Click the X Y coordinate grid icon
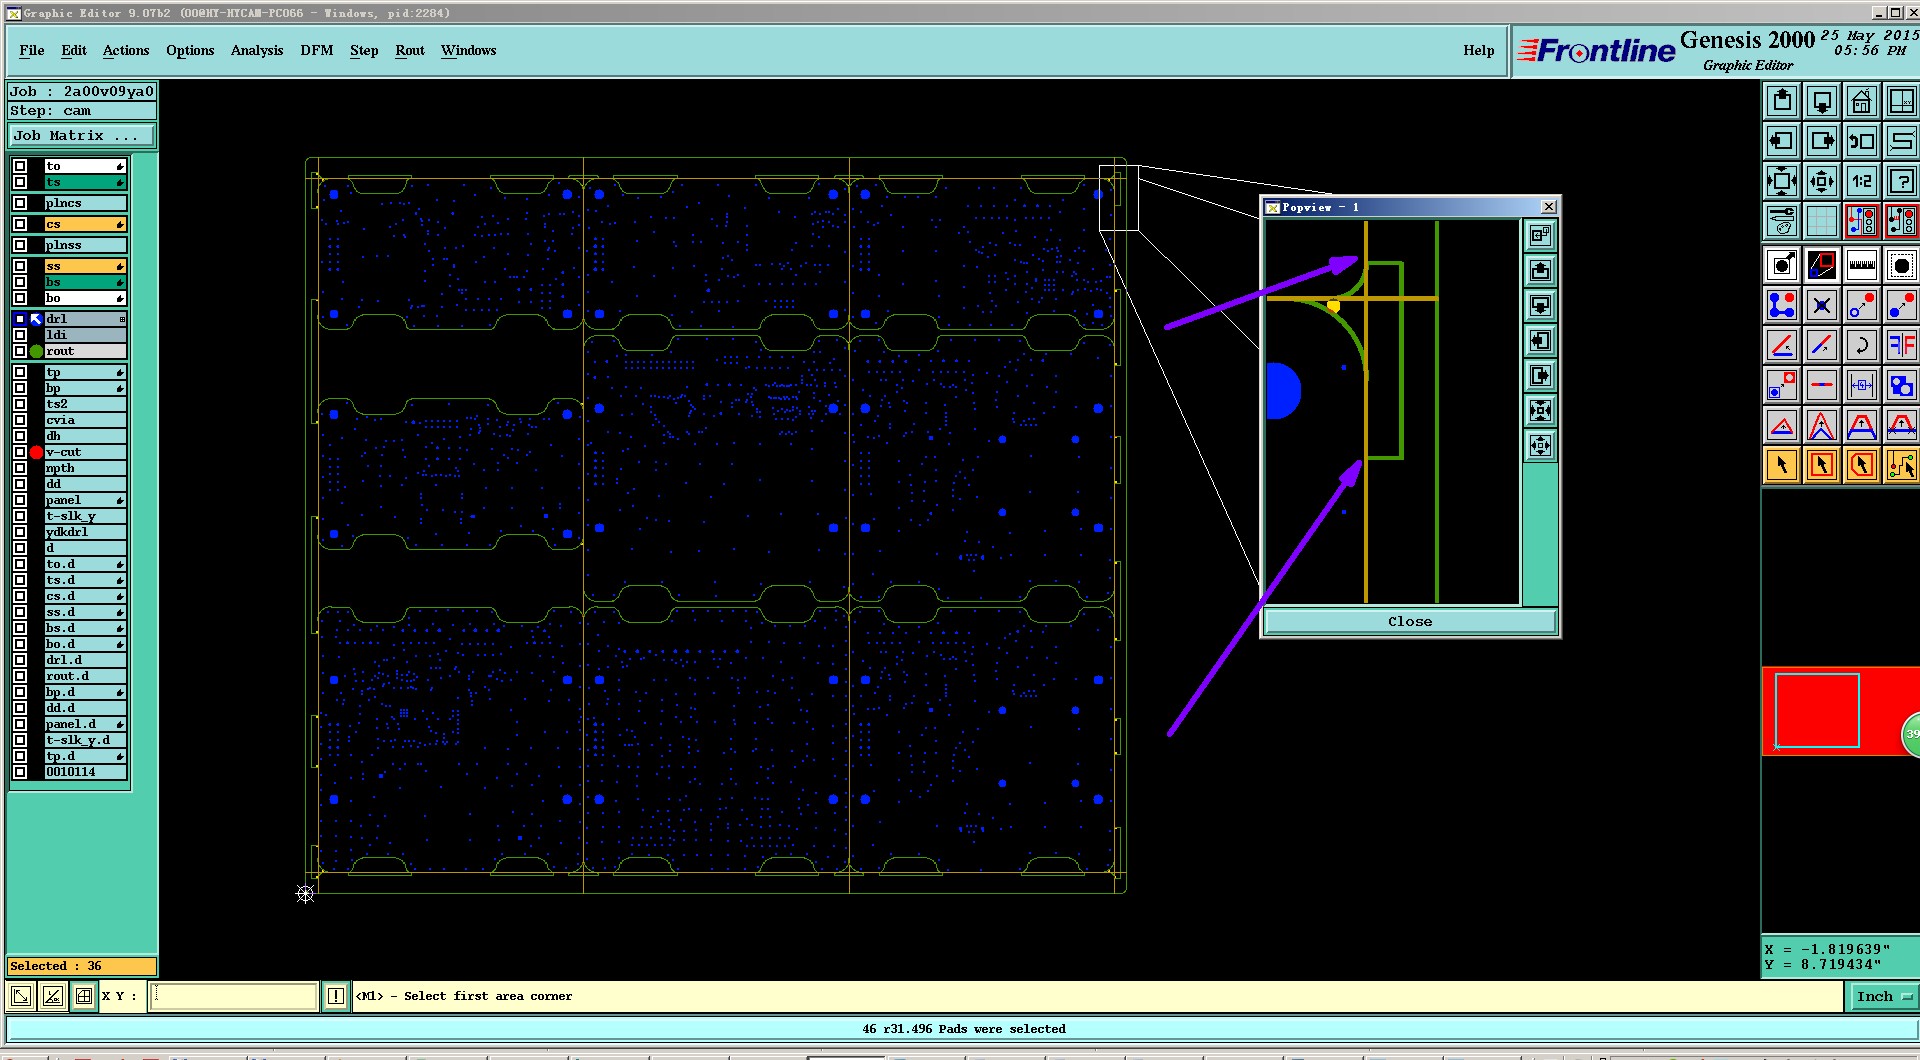Screen dimensions: 1920x1060 point(84,996)
